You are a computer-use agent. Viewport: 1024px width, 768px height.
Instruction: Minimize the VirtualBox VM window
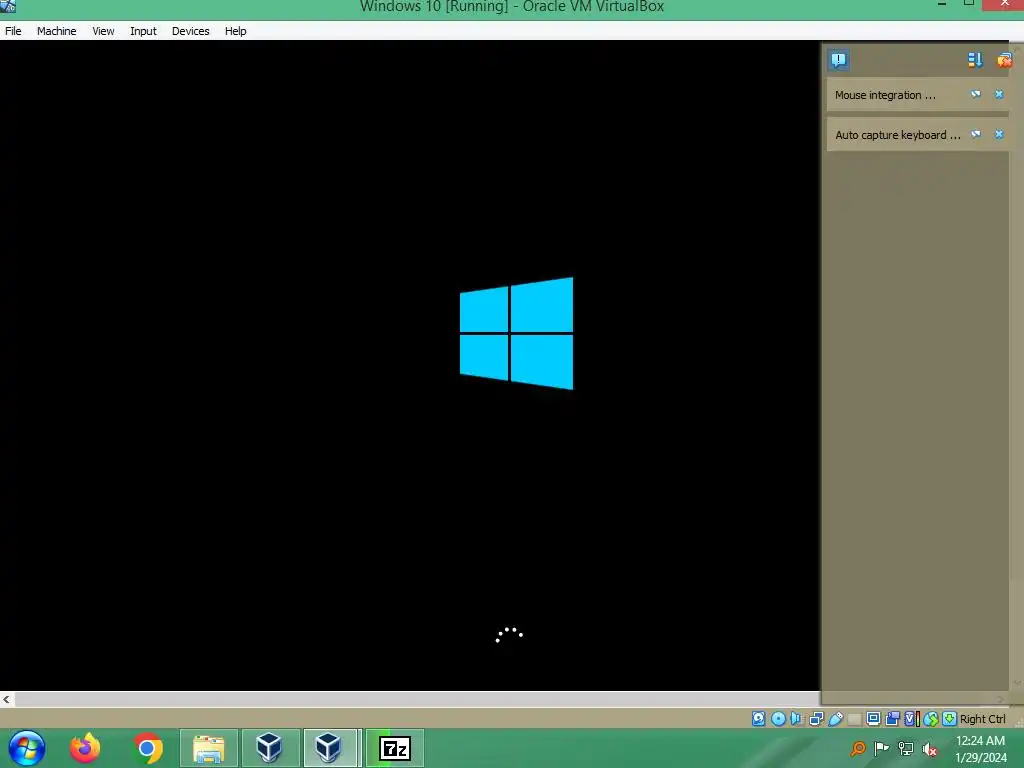tap(942, 4)
